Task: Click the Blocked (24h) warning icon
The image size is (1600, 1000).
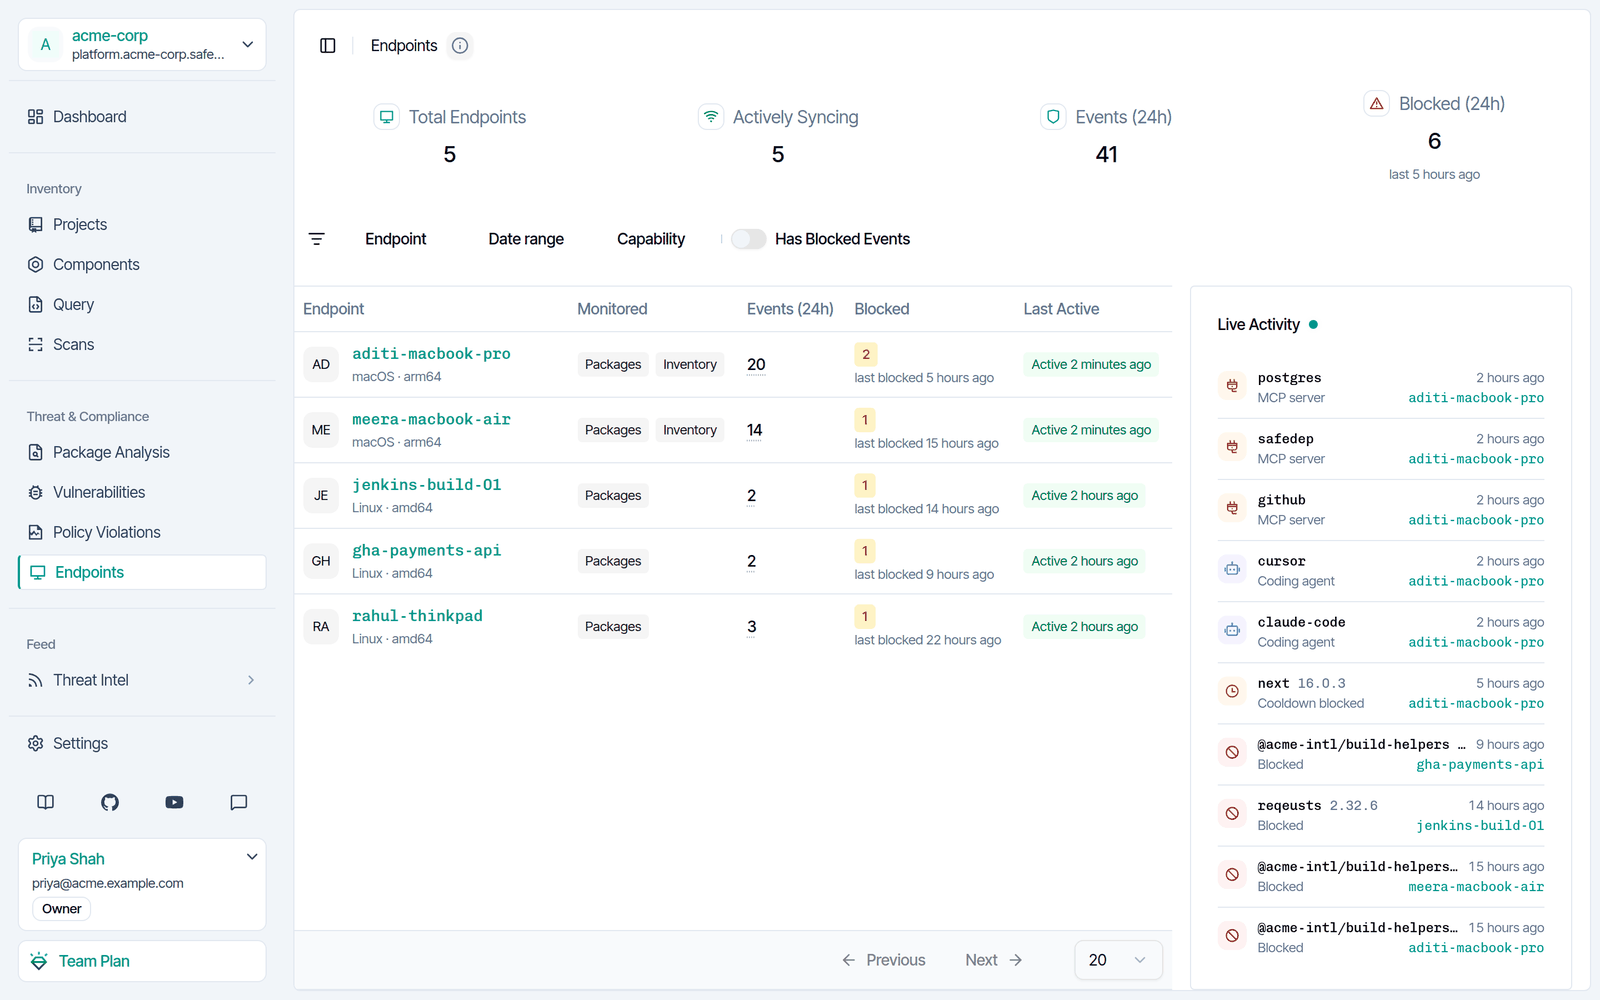Action: [x=1377, y=104]
